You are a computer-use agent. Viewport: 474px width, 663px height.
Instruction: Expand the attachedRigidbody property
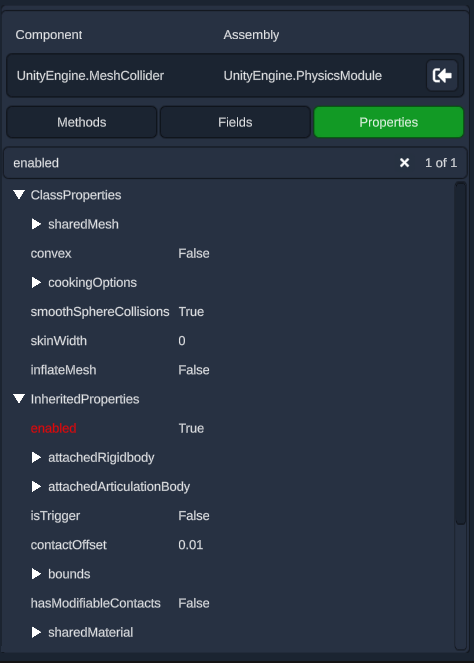click(36, 458)
